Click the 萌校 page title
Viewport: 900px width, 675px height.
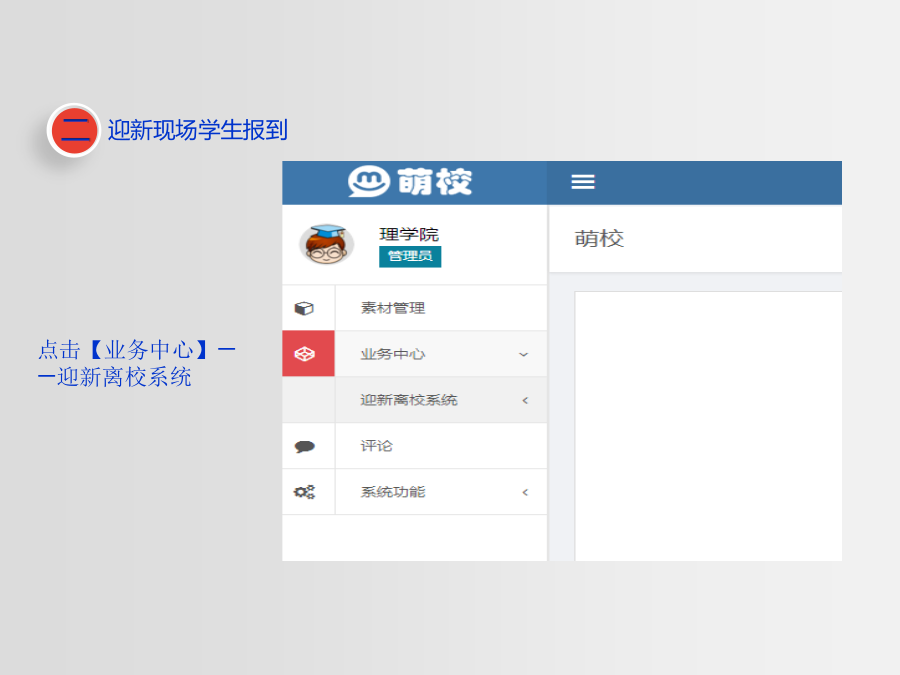[x=599, y=239]
